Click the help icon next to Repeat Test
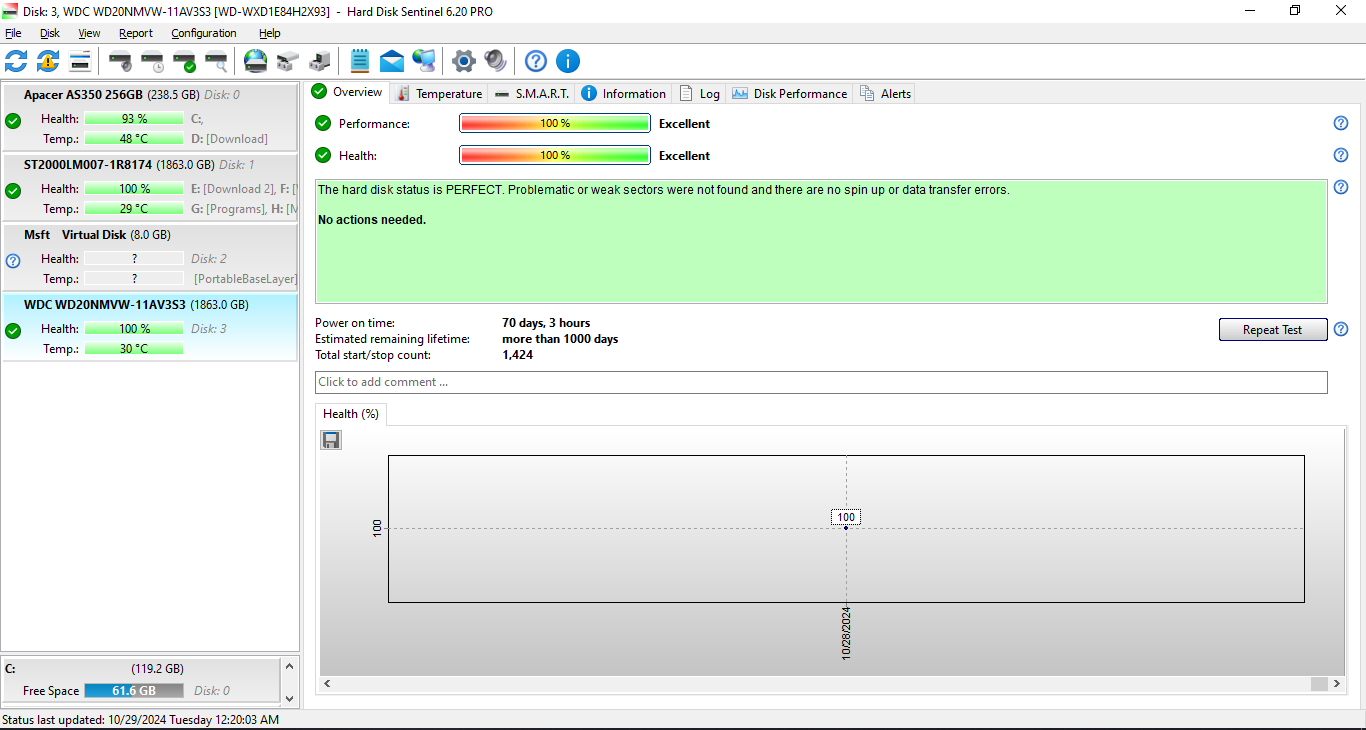1366x730 pixels. (x=1341, y=329)
